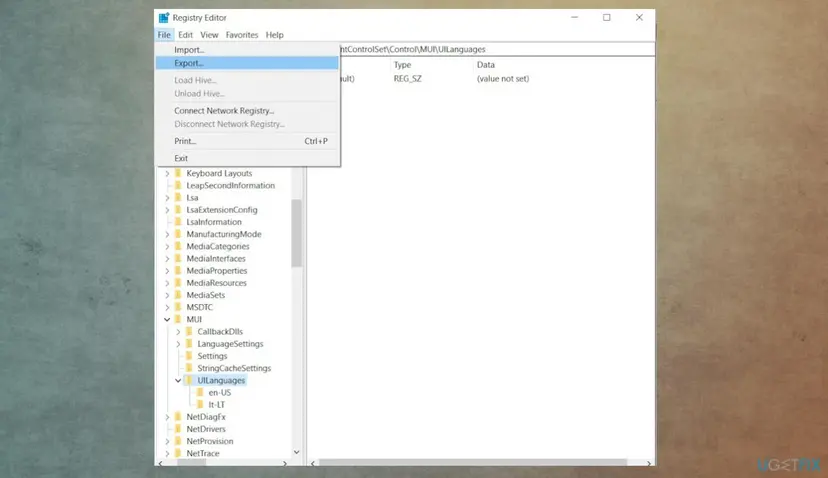Screen dimensions: 828x478
Task: Expand the NetDiagFx key
Action: point(167,417)
